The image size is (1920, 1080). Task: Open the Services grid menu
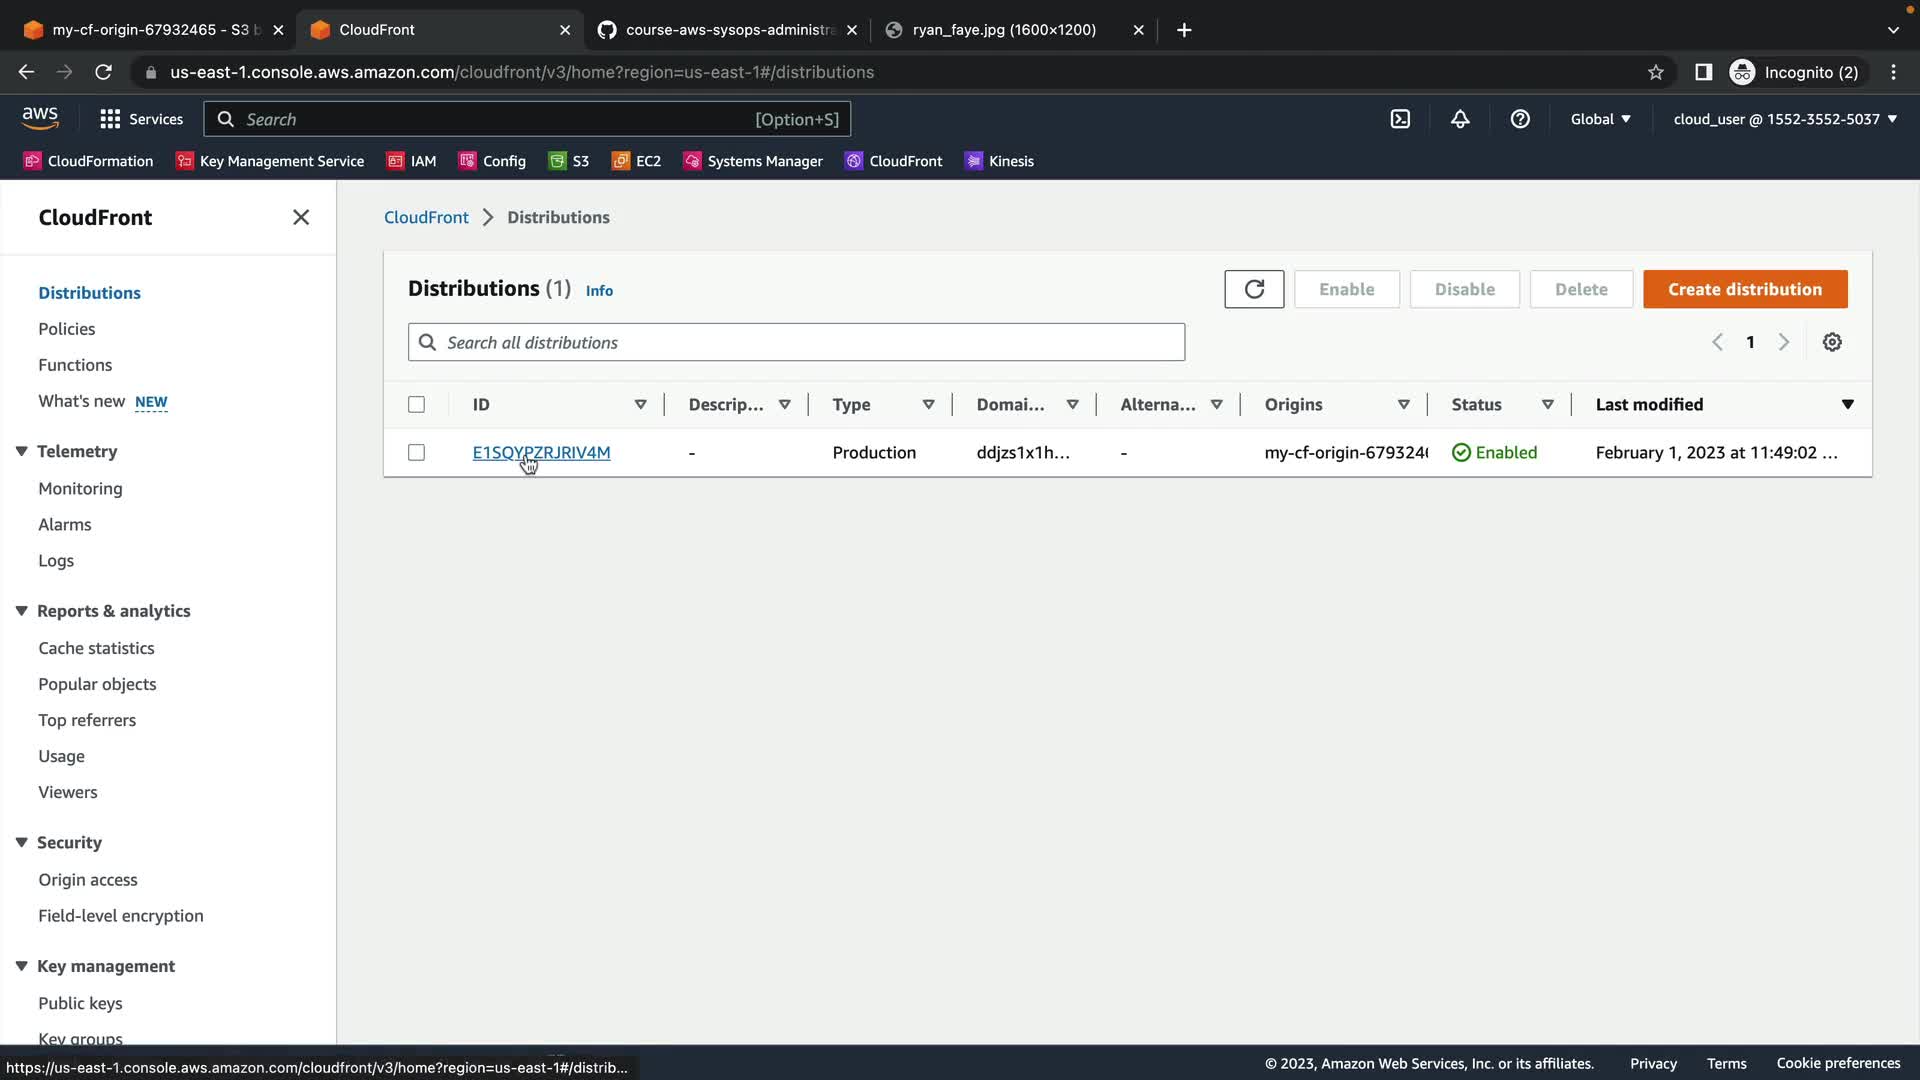coord(110,119)
